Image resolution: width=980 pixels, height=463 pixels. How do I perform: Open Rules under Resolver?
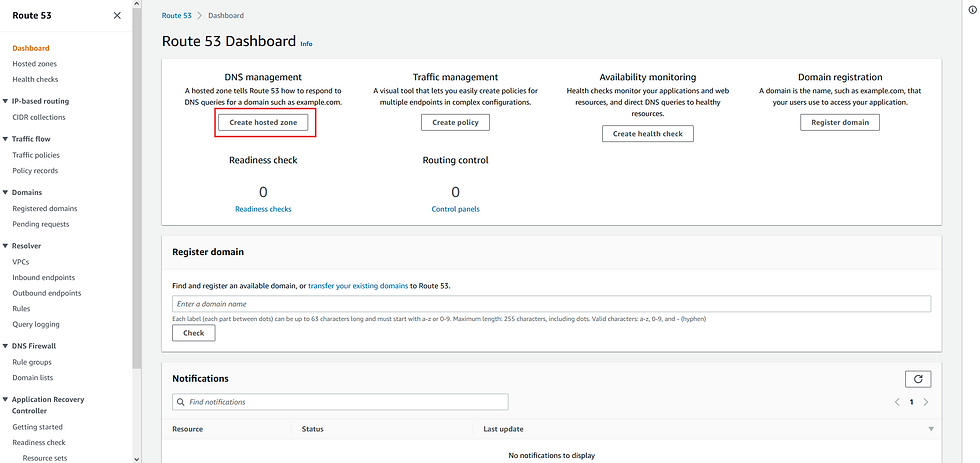(21, 309)
